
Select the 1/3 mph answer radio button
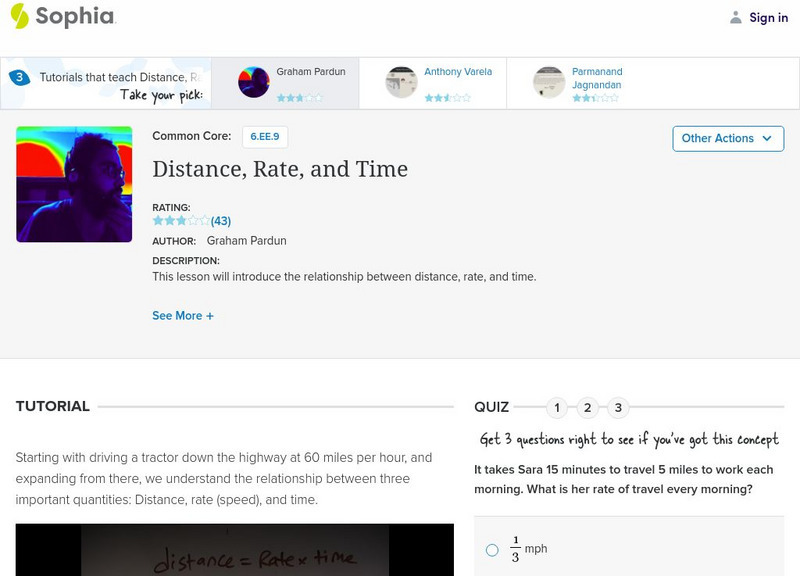point(492,550)
